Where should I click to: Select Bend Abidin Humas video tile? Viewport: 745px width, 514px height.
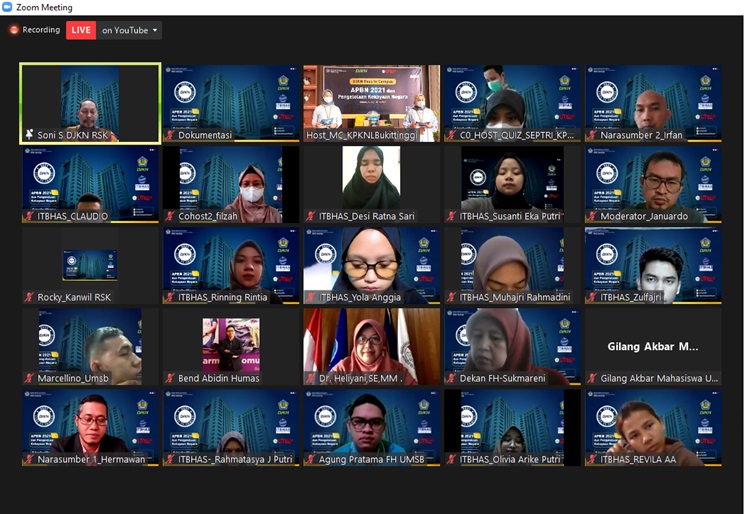230,345
